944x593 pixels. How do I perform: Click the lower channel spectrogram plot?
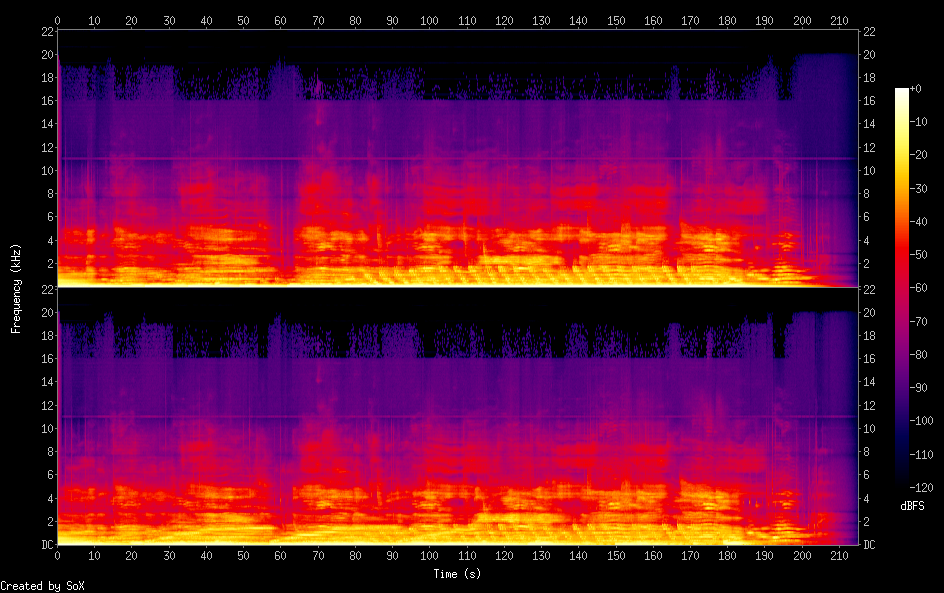tap(457, 416)
